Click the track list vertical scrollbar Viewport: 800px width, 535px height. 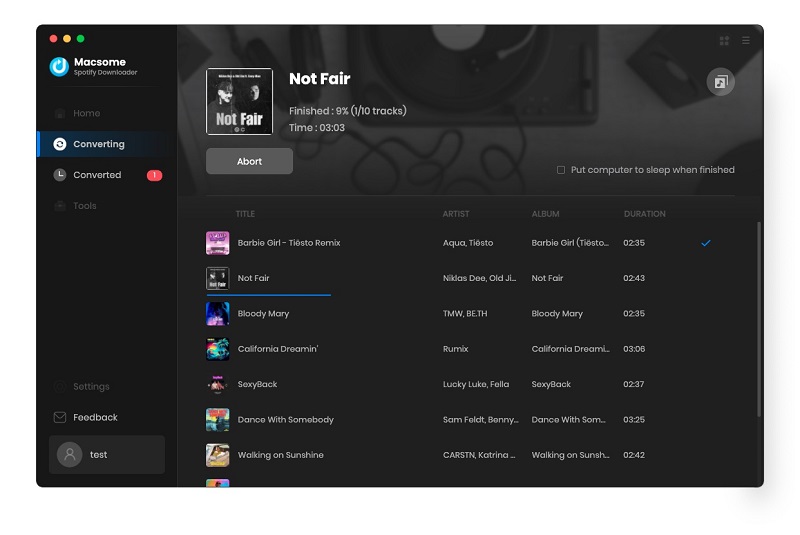tap(759, 319)
